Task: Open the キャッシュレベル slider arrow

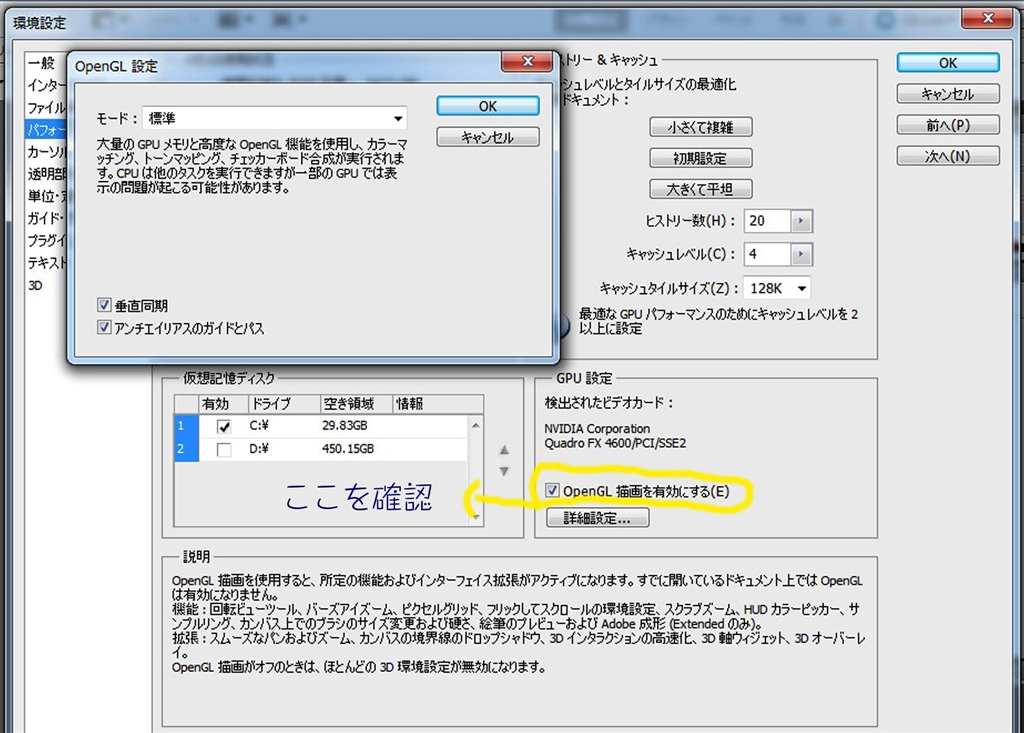Action: pyautogui.click(x=801, y=254)
